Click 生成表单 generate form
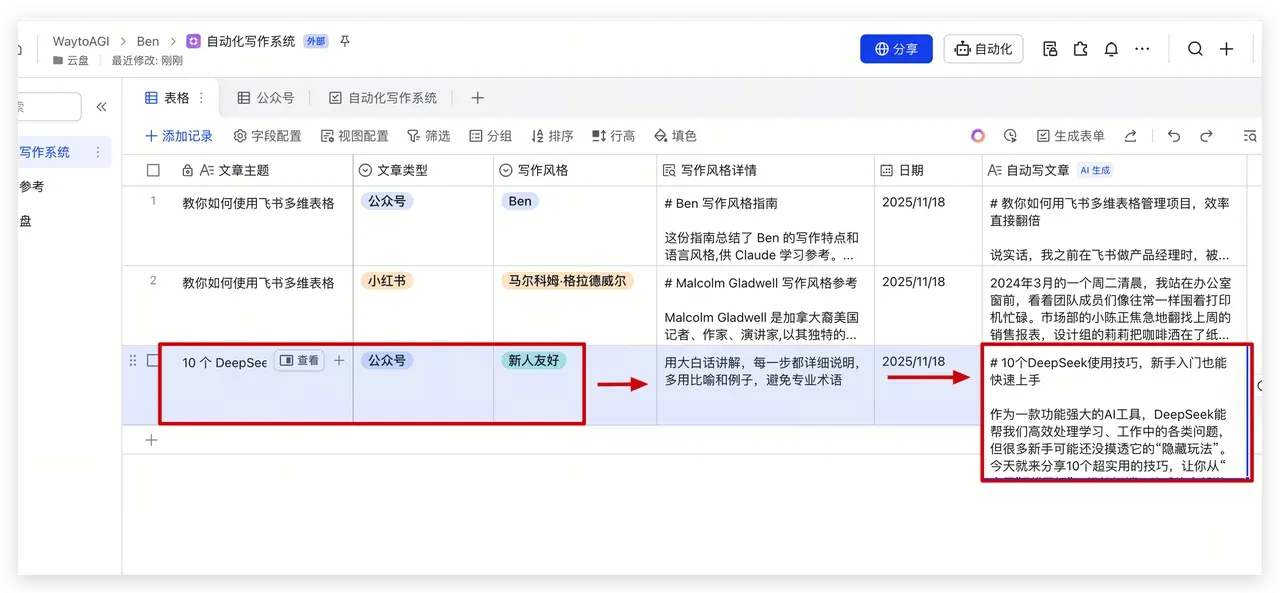 (x=1070, y=136)
